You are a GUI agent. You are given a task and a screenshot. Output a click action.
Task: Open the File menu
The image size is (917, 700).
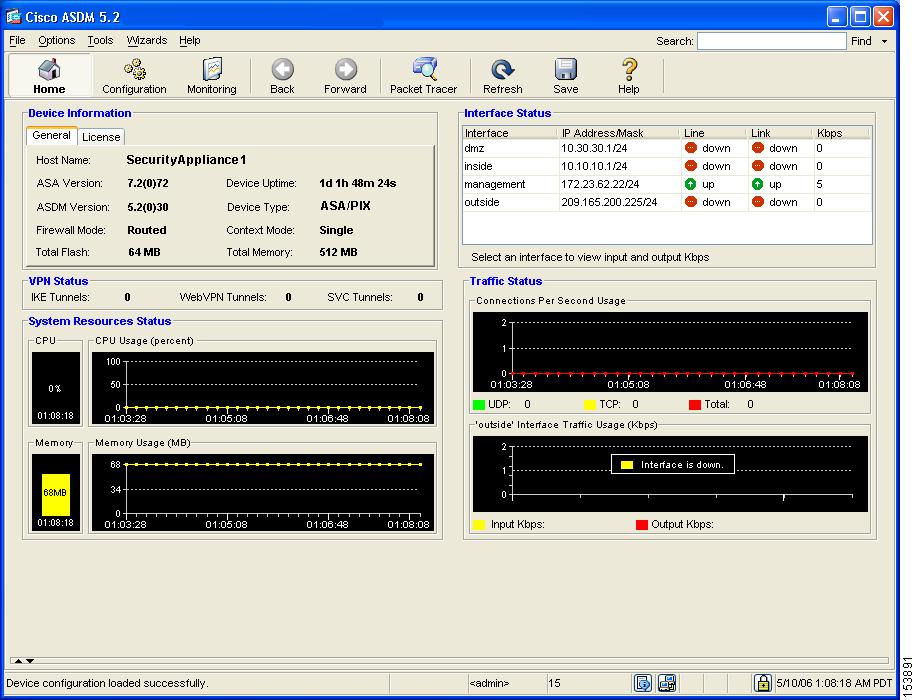[x=18, y=40]
